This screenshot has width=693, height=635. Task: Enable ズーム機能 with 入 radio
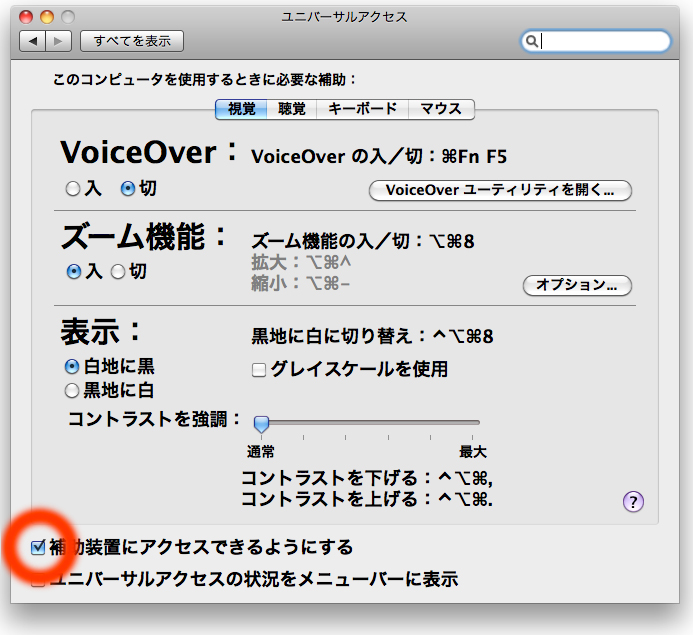(73, 272)
